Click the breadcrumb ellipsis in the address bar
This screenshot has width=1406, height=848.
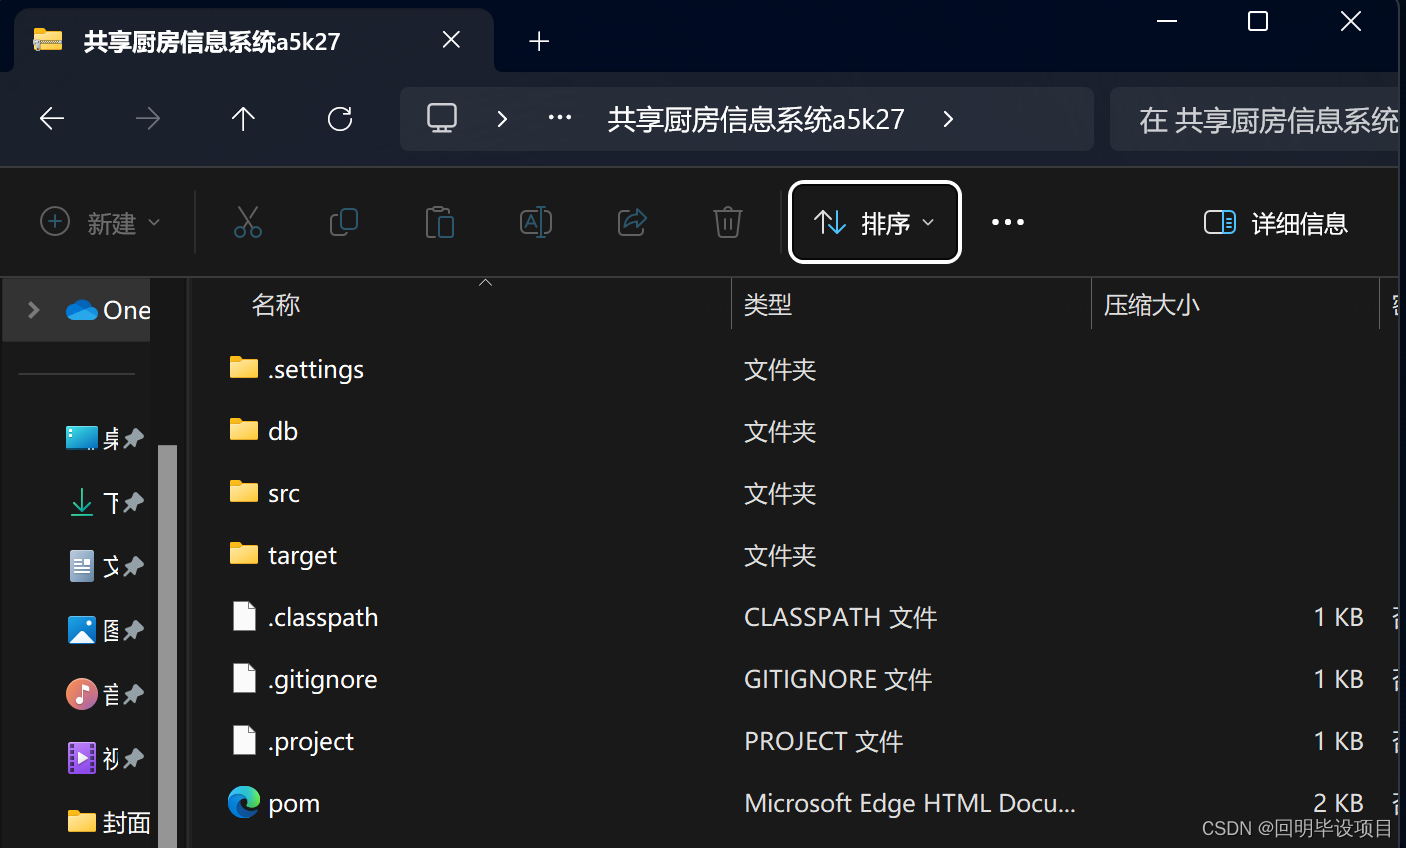(559, 118)
